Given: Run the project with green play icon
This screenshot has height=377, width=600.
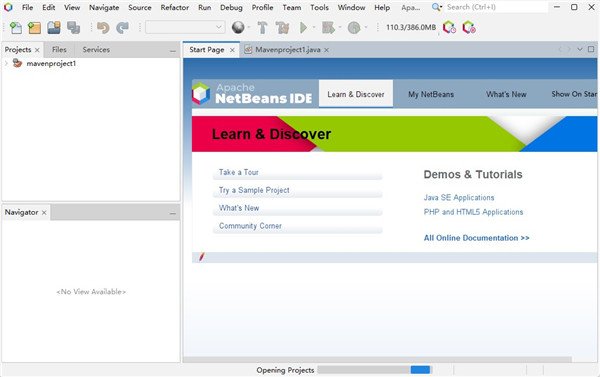Looking at the screenshot, I should [303, 28].
